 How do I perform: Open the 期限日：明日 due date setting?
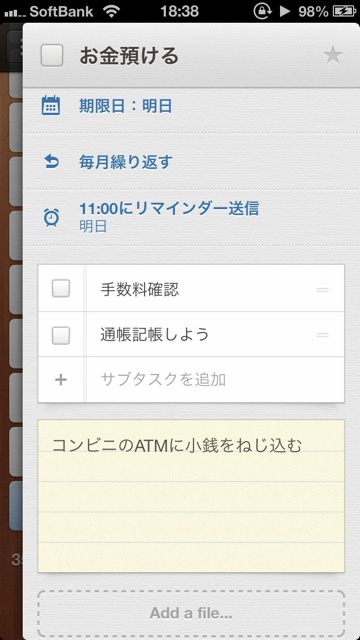191,106
